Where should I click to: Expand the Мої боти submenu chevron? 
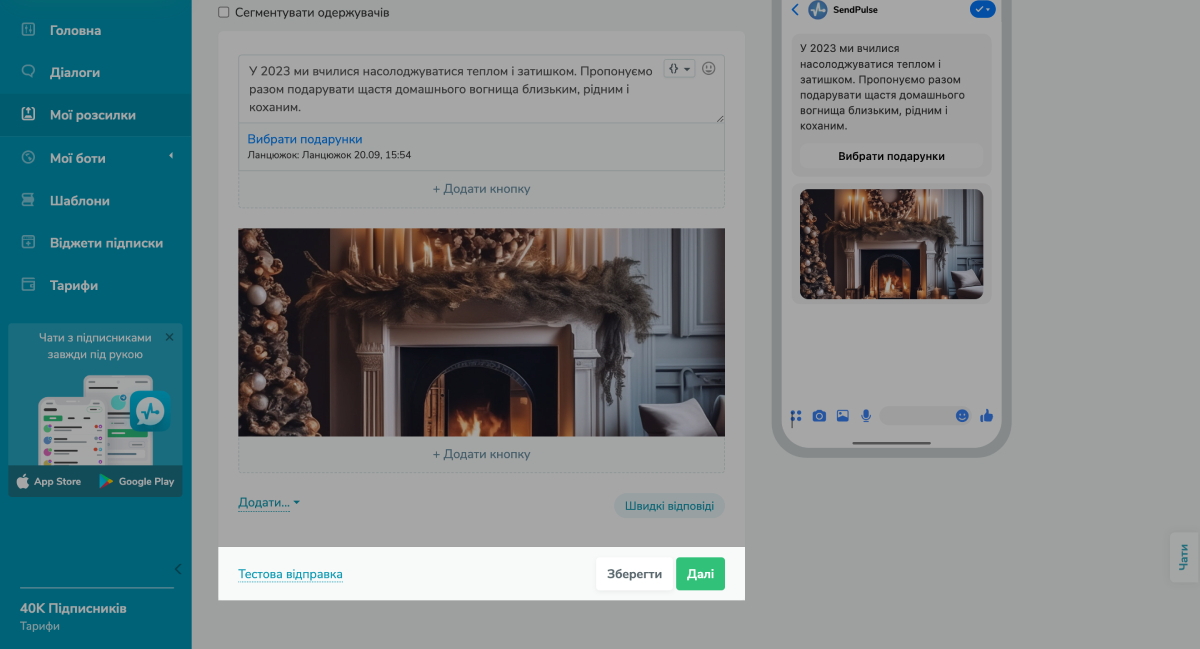(170, 157)
